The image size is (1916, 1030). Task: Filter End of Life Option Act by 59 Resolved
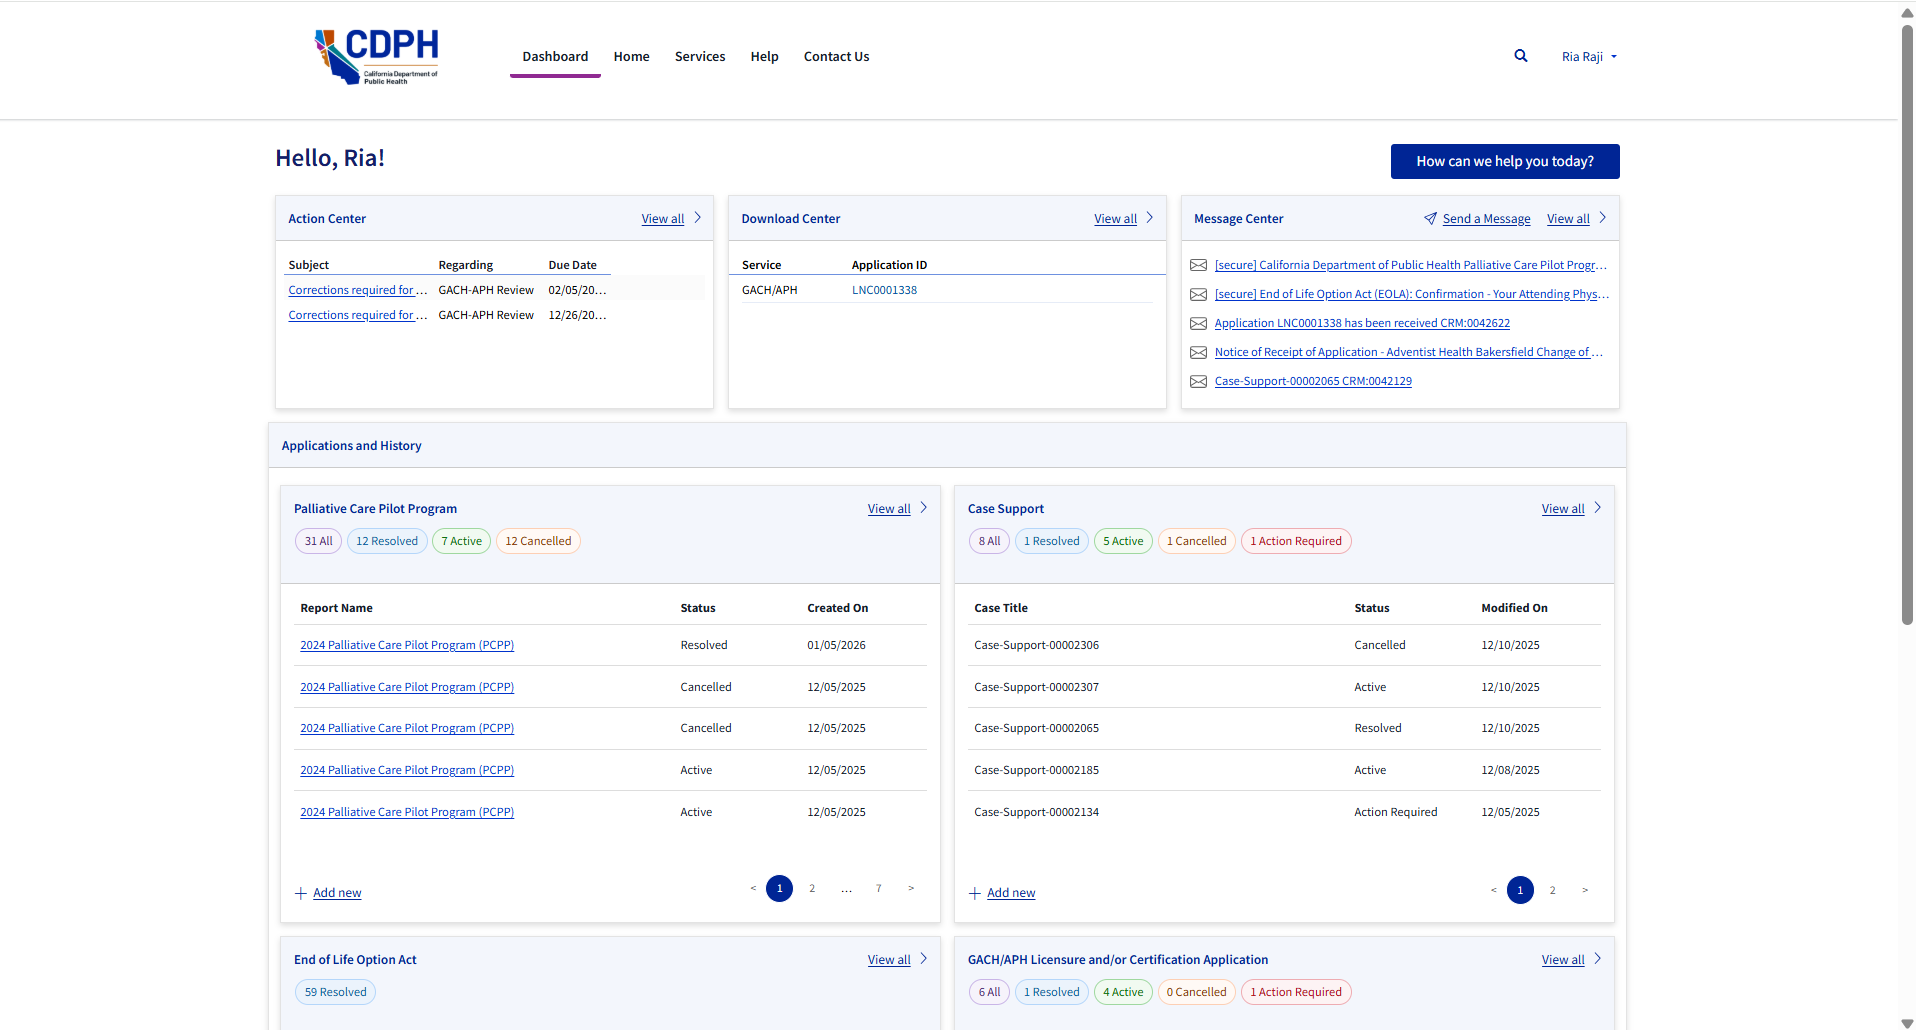pyautogui.click(x=336, y=992)
